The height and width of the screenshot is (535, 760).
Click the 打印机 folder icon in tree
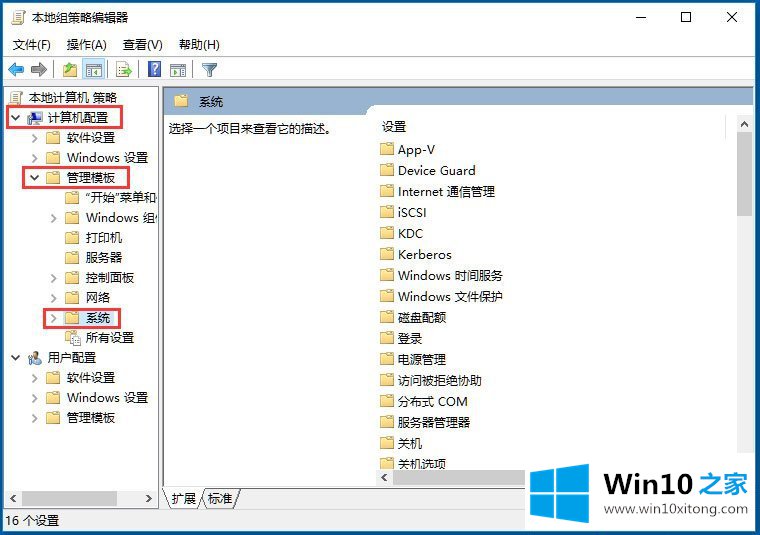(x=72, y=237)
